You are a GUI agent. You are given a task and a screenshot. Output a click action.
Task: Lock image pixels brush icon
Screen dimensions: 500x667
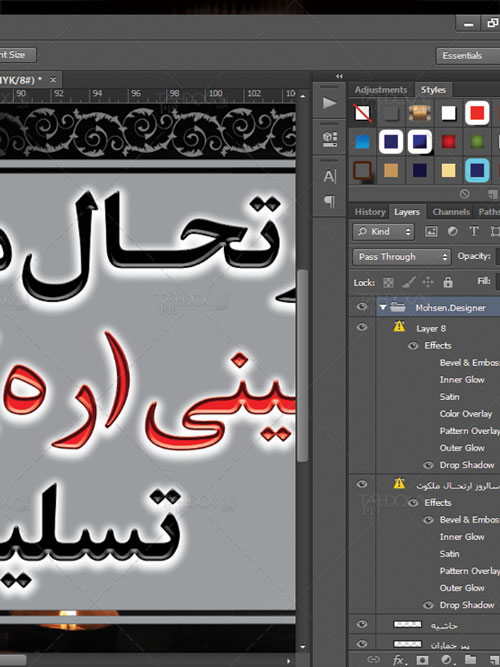click(409, 282)
